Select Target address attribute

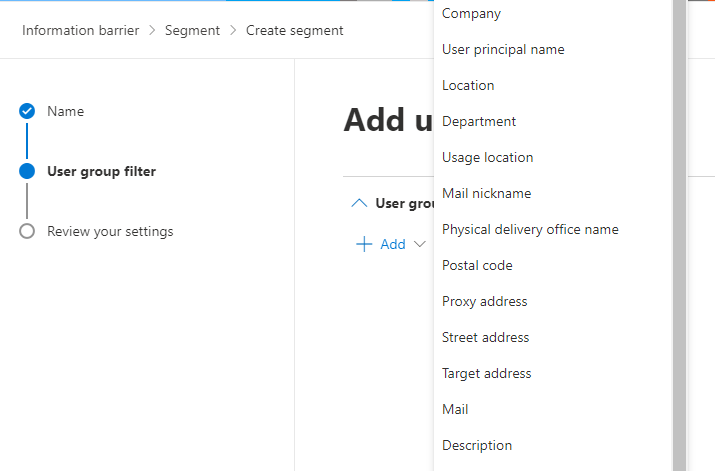tap(486, 373)
